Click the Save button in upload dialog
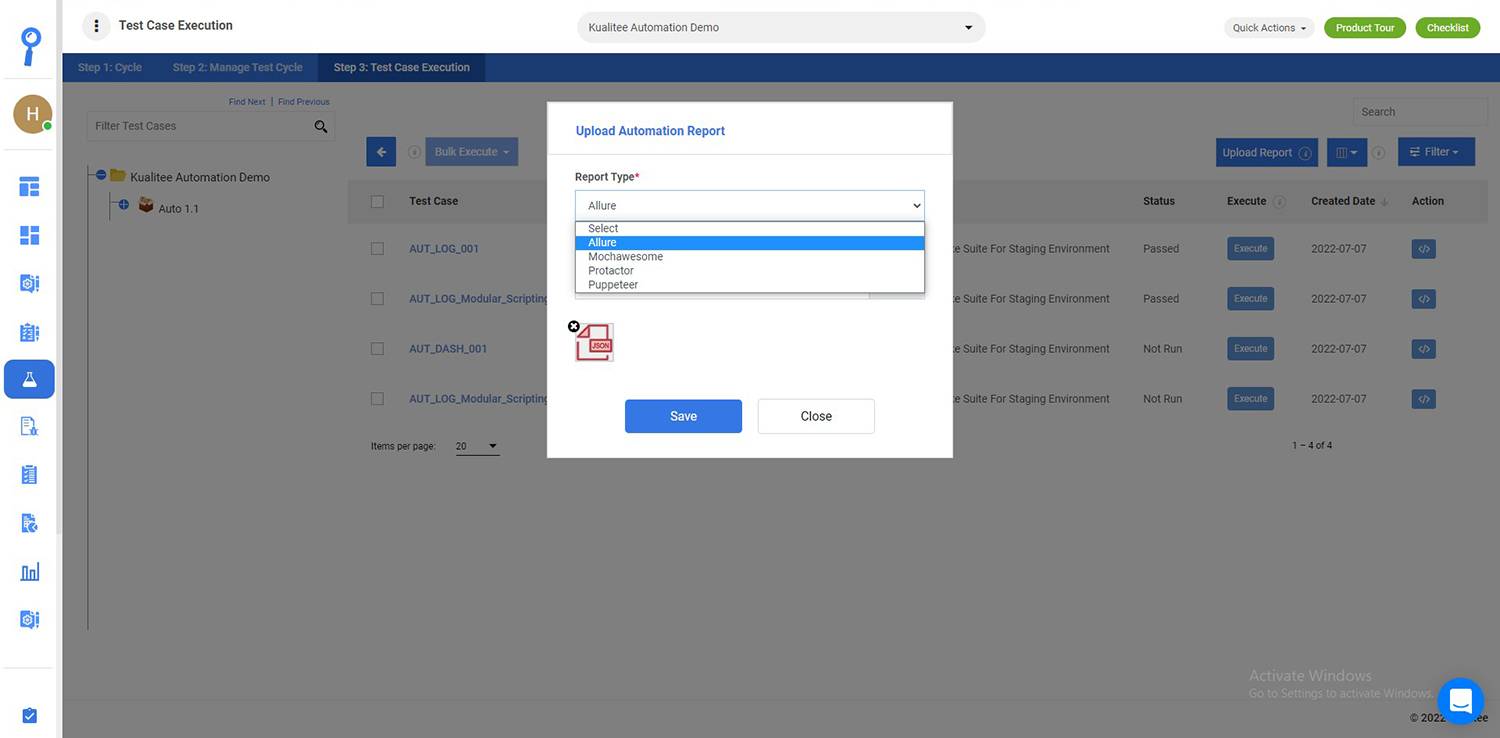1500x738 pixels. [683, 416]
